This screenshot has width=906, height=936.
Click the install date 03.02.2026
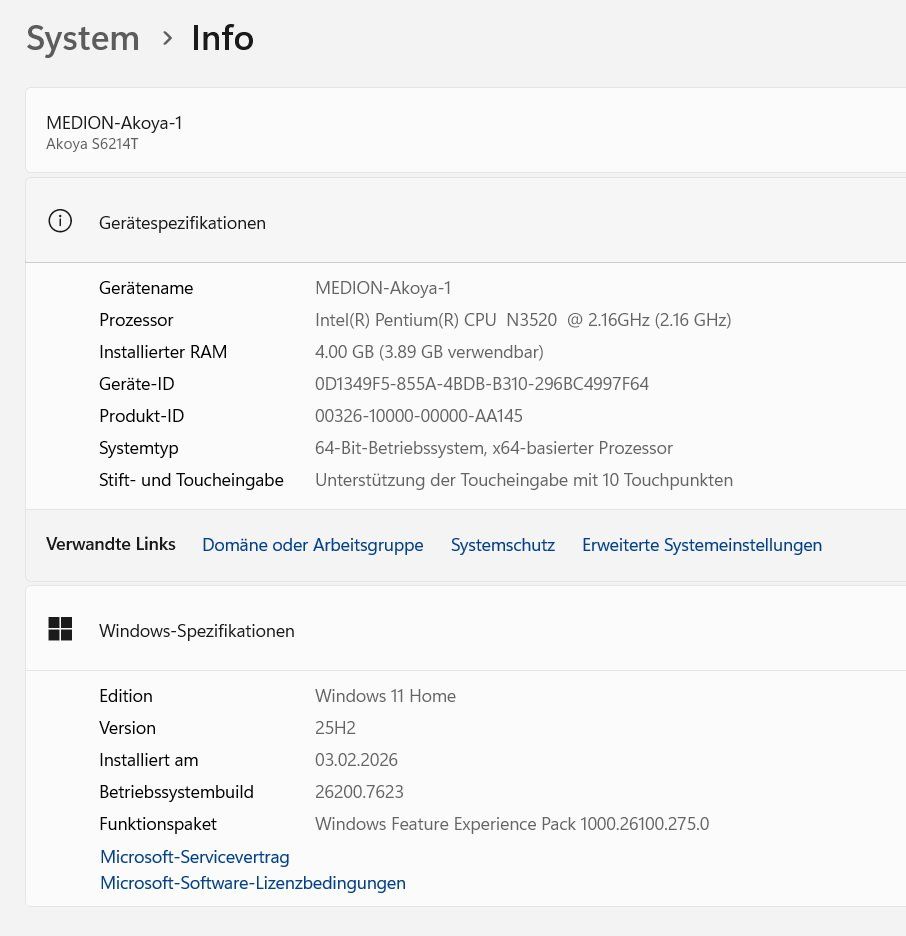click(x=356, y=760)
